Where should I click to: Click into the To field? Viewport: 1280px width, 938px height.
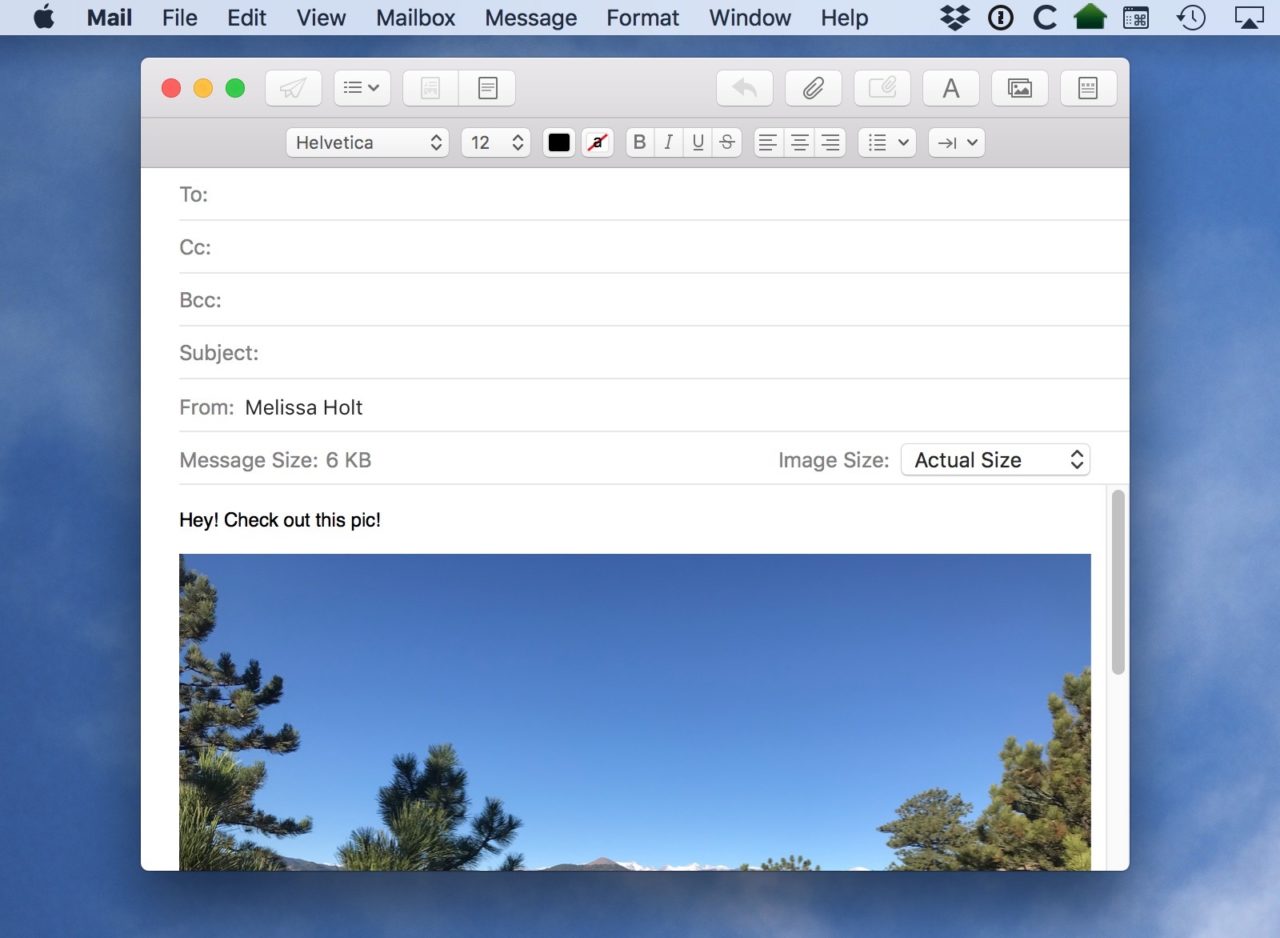tap(654, 194)
